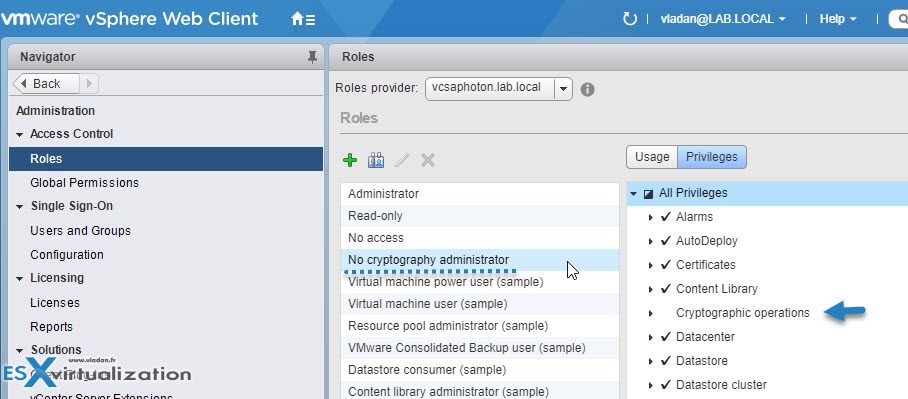Collapse Solutions section
The width and height of the screenshot is (908, 399).
click(20, 350)
